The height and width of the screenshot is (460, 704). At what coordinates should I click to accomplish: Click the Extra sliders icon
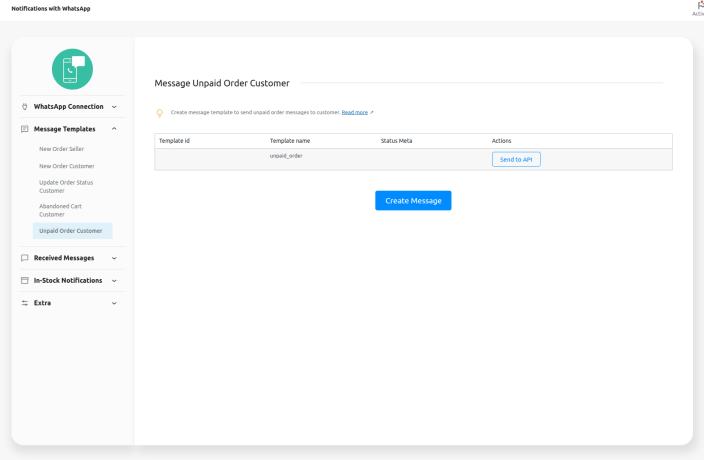point(25,303)
